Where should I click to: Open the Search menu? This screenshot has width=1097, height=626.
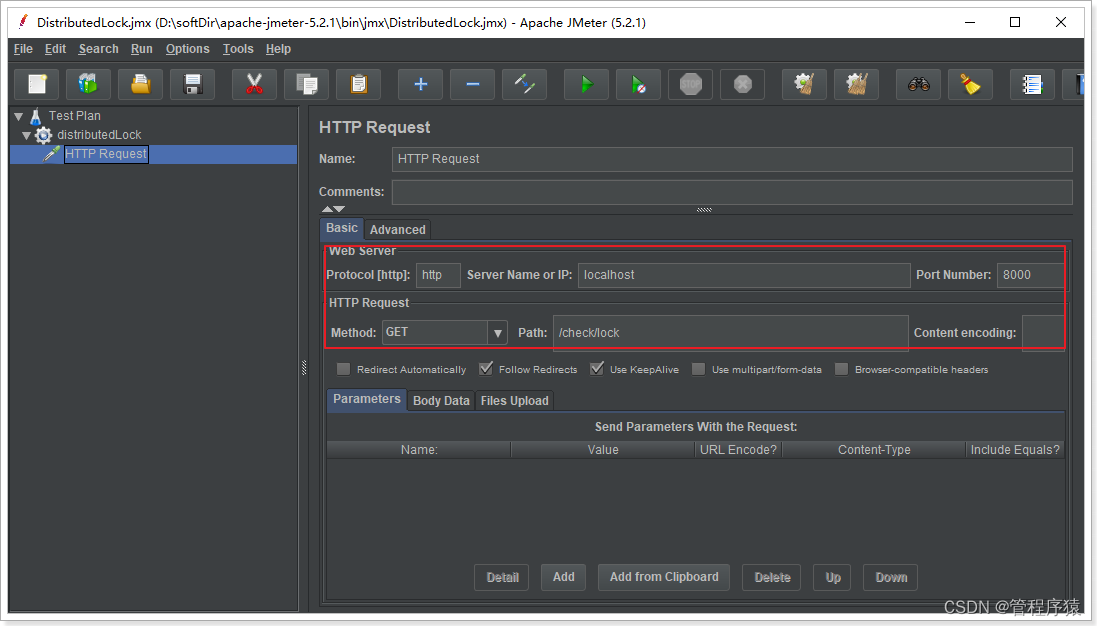tap(99, 49)
